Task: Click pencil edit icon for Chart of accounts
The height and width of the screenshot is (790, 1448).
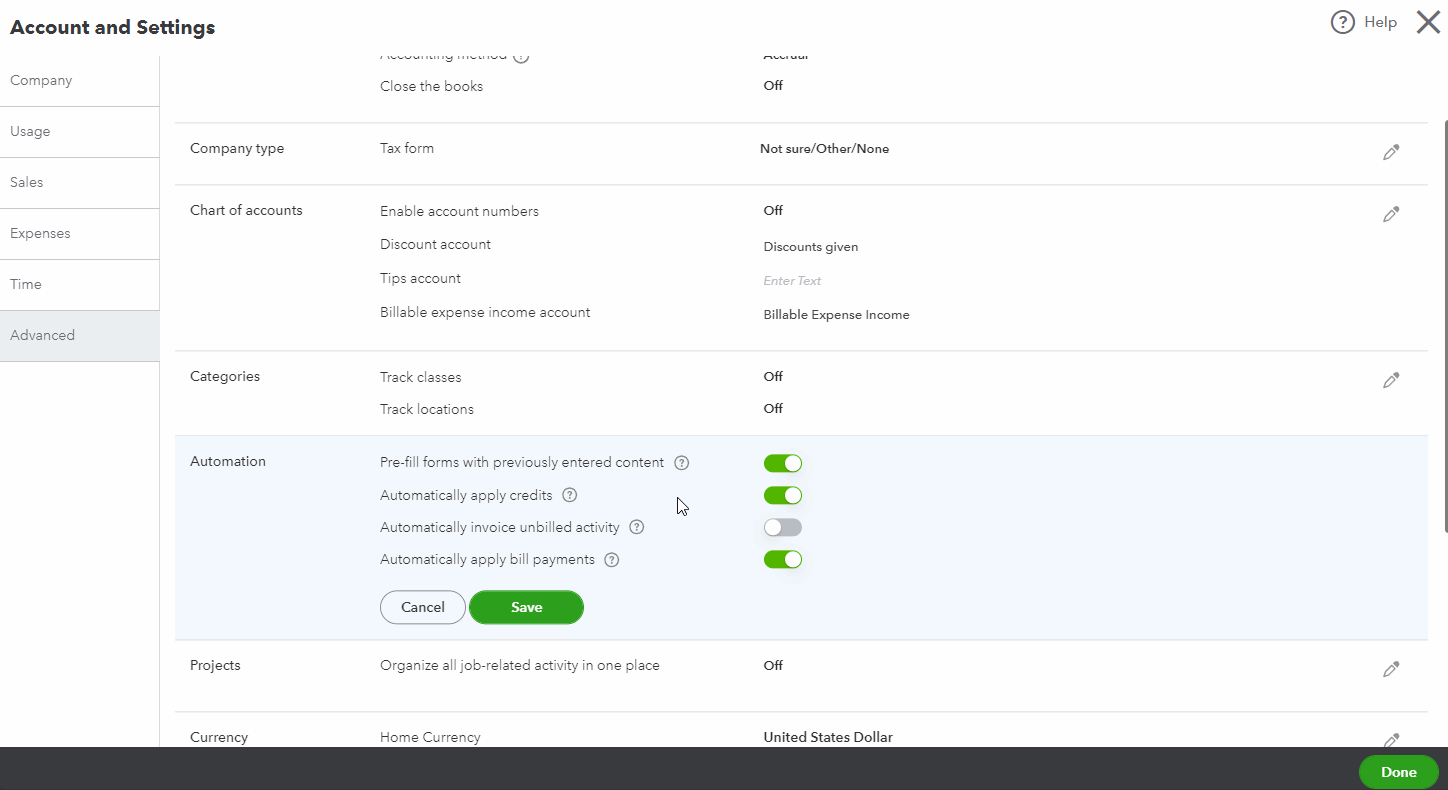Action: 1391,214
